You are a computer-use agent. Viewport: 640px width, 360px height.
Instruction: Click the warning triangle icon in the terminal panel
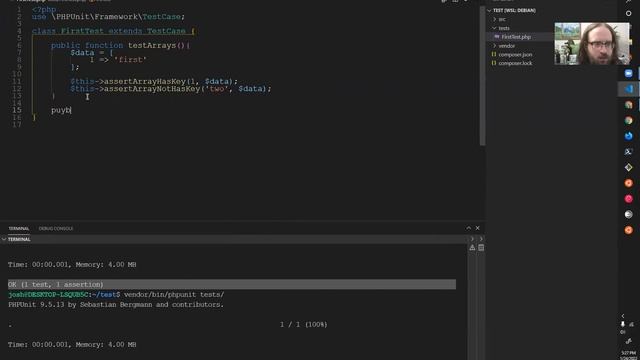(472, 247)
